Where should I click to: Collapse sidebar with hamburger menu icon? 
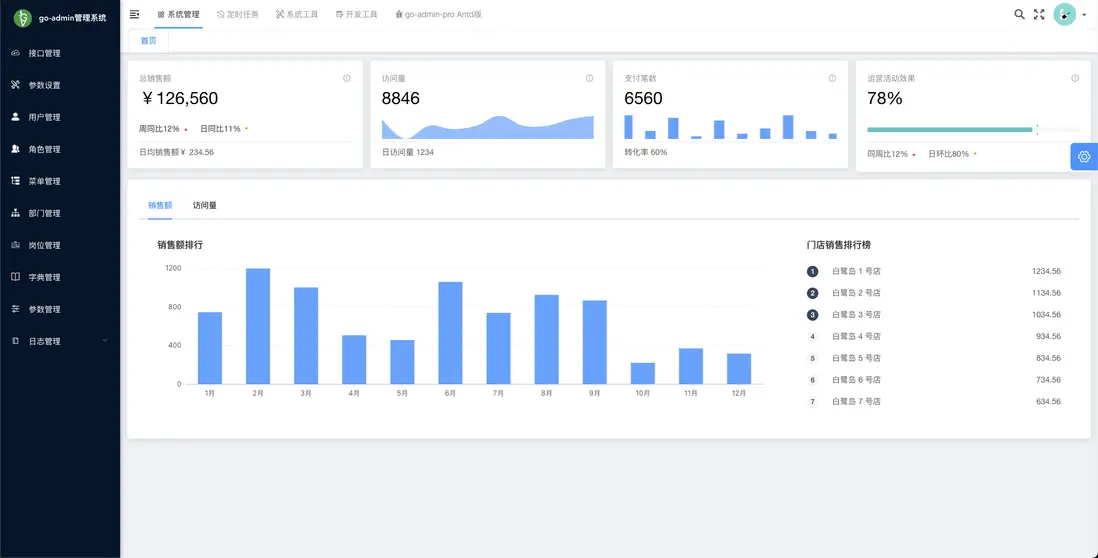coord(134,14)
